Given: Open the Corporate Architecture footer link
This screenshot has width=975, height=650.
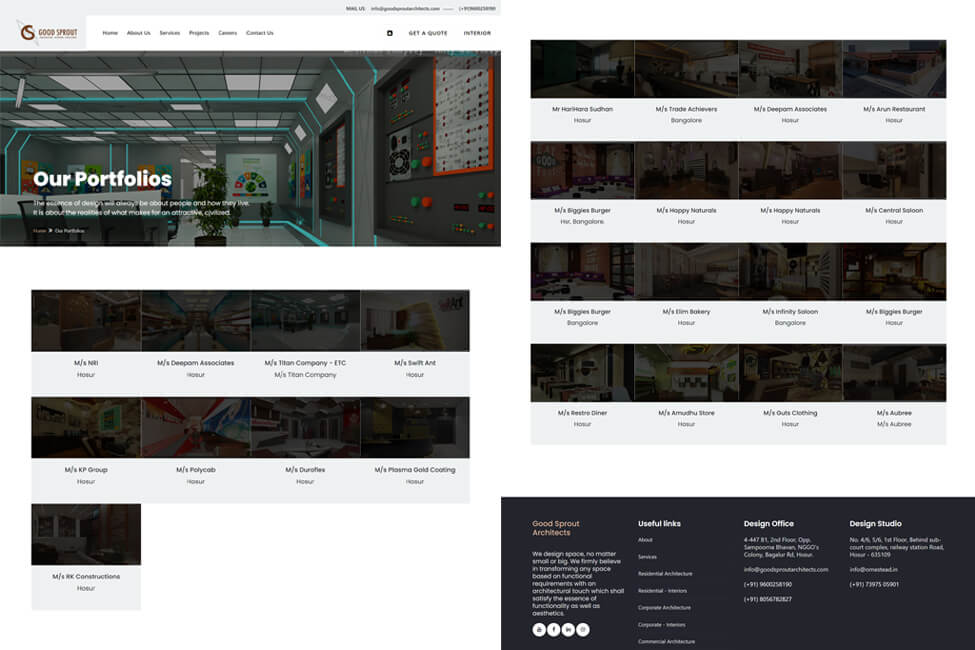Looking at the screenshot, I should (x=664, y=607).
